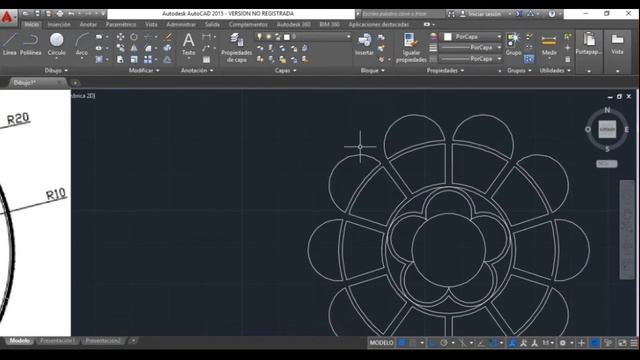This screenshot has height=360, width=640.
Task: Add a new drawing tab with plus
Action: coord(75,82)
